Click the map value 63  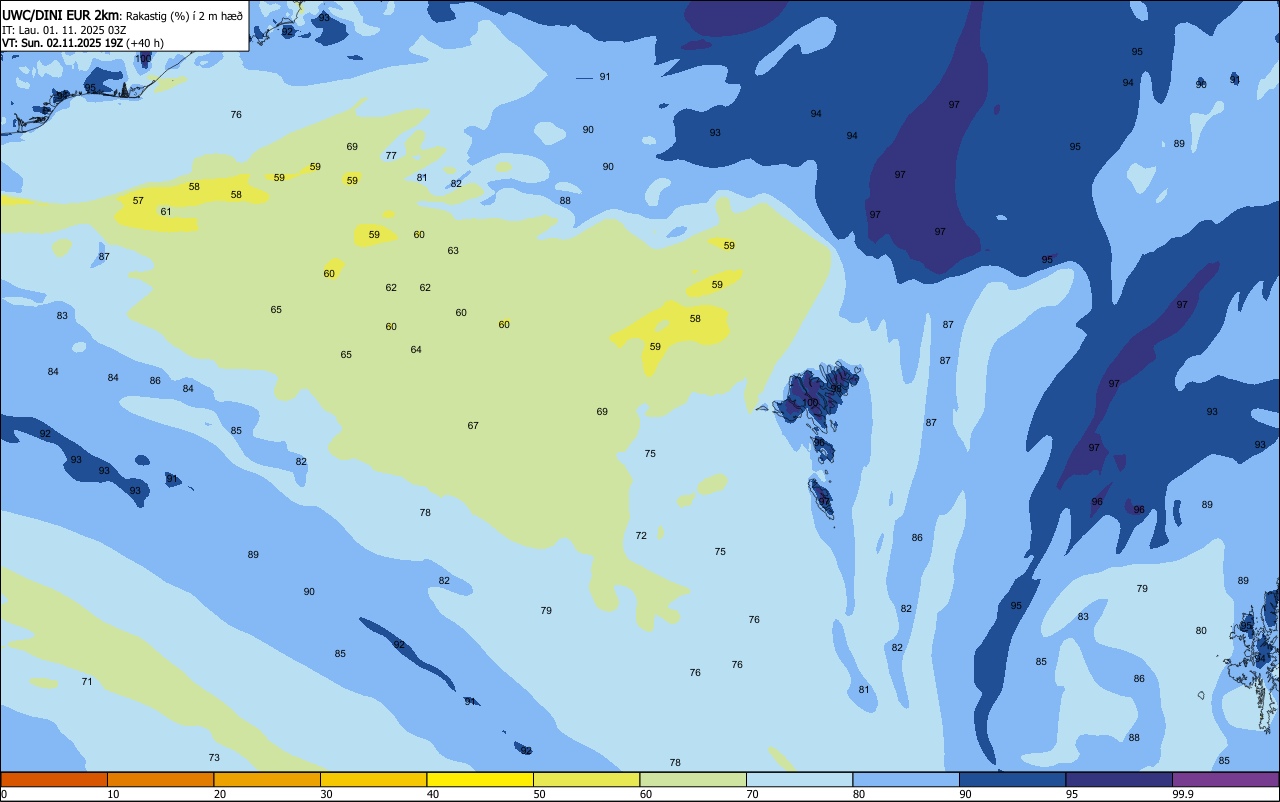453,251
